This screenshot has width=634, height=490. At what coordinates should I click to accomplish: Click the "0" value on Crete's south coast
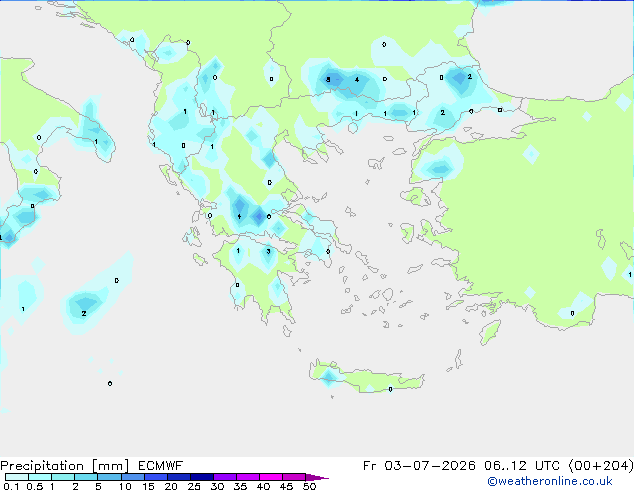coord(390,389)
